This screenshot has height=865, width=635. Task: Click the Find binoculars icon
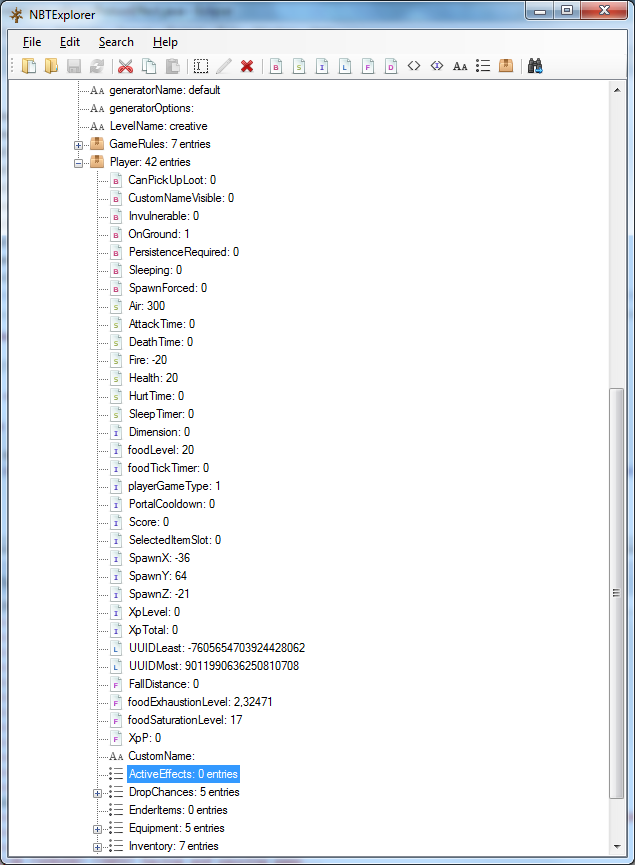pyautogui.click(x=535, y=66)
